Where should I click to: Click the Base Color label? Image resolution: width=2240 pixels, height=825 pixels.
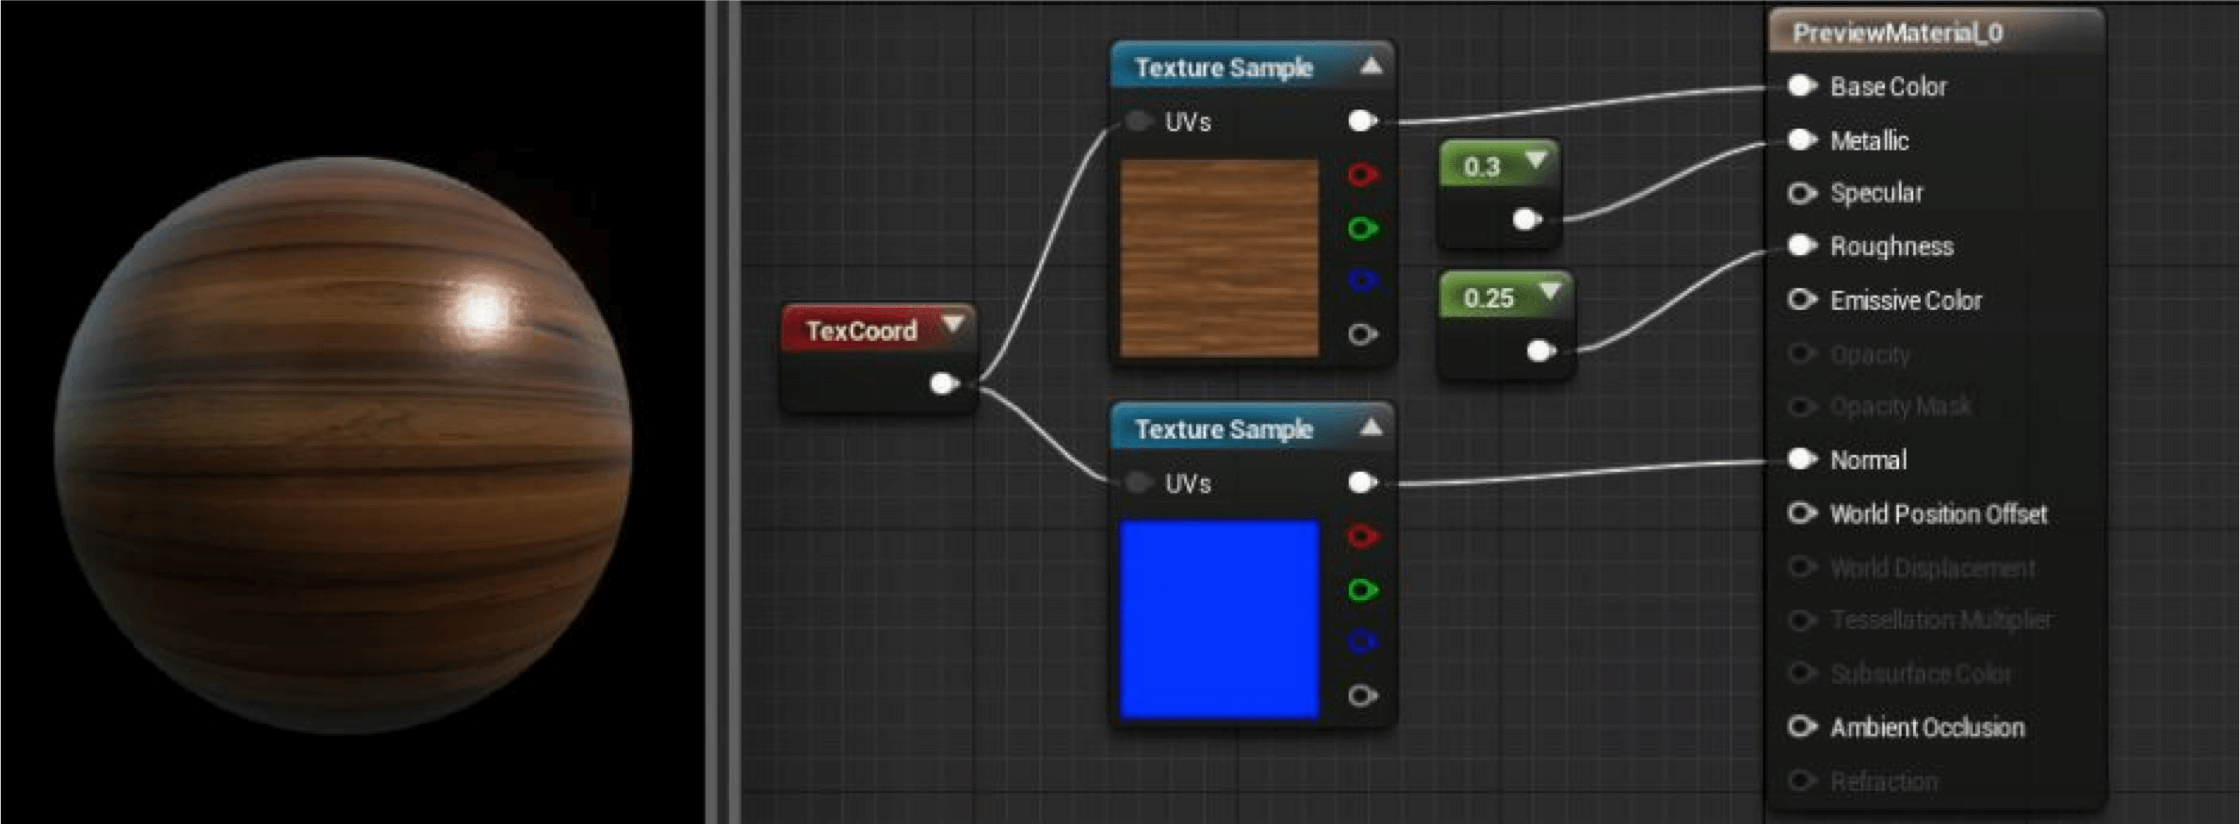pos(1888,87)
